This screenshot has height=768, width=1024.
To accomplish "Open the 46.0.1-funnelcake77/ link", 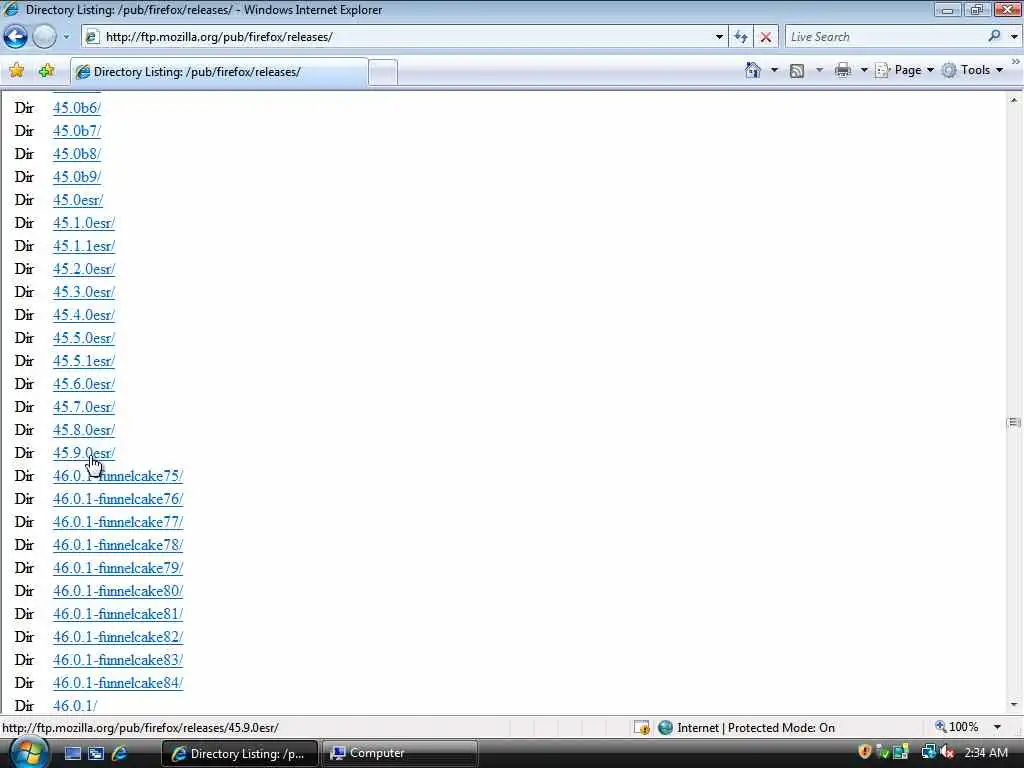I will (118, 521).
